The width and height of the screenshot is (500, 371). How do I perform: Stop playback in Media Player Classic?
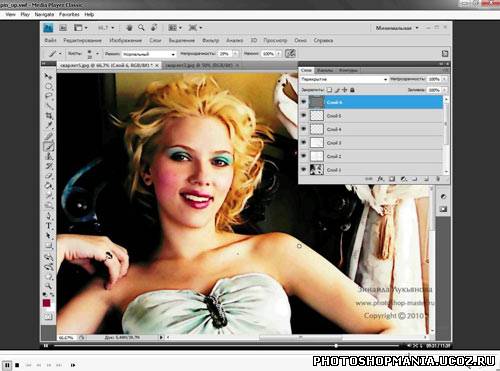click(x=17, y=365)
